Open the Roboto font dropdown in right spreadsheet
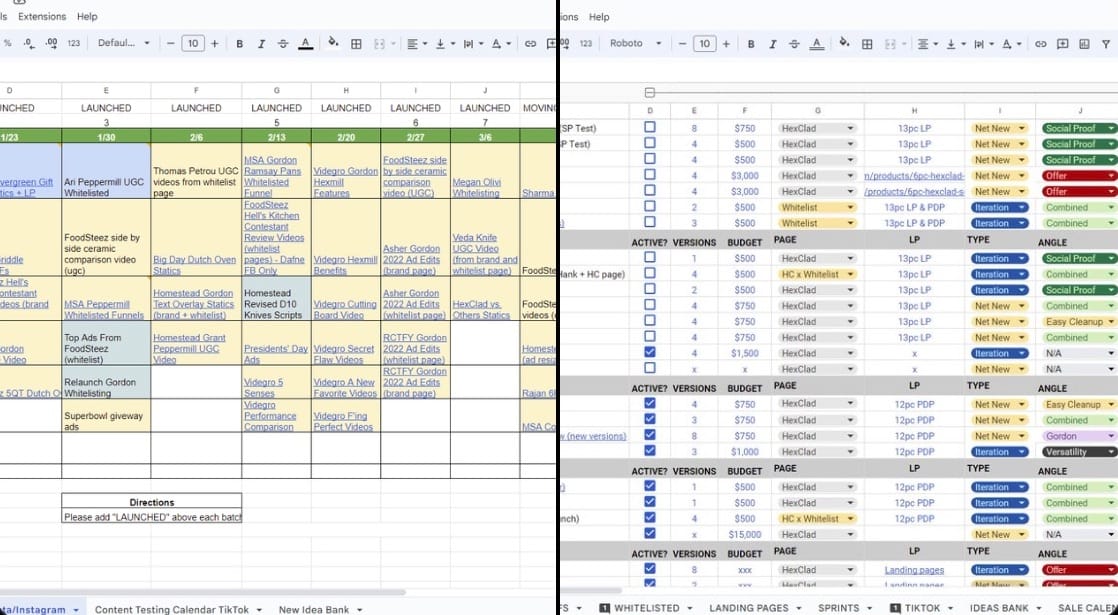Screen dimensions: 1118x615 pyautogui.click(x=635, y=43)
